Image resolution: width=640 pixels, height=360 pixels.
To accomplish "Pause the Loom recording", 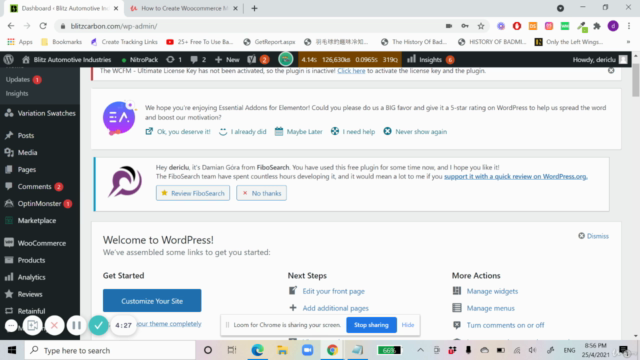I will pyautogui.click(x=76, y=325).
